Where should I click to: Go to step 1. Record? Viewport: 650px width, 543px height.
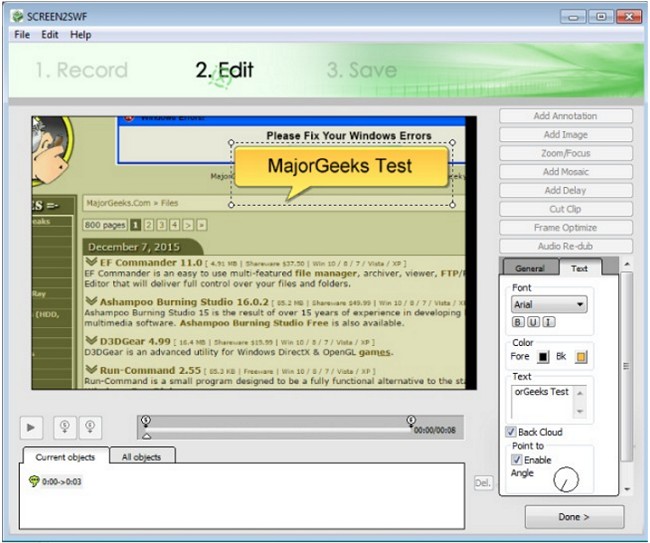click(81, 70)
